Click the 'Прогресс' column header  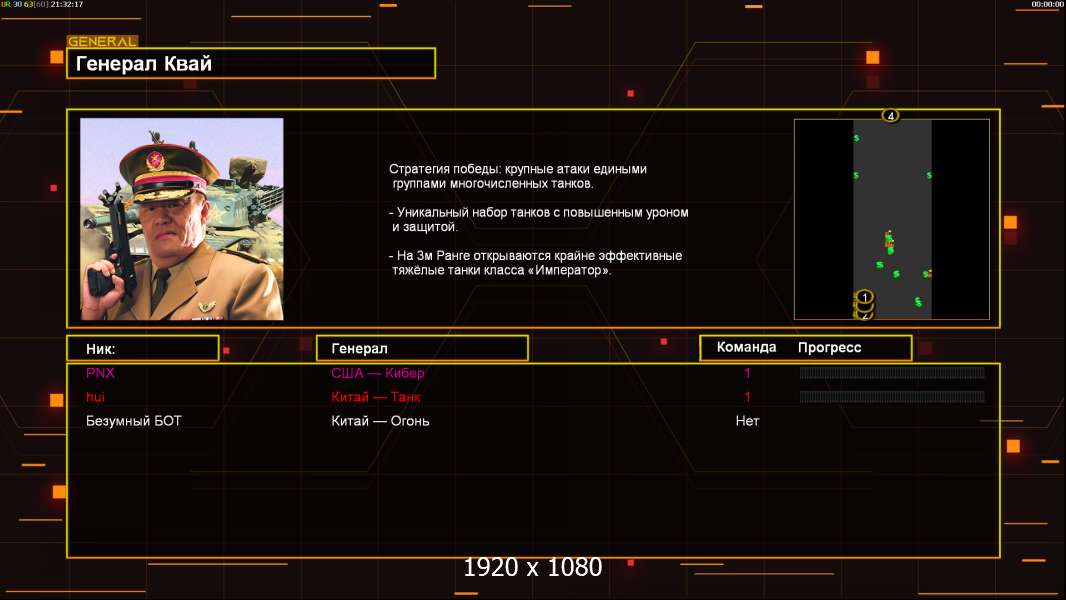click(829, 348)
